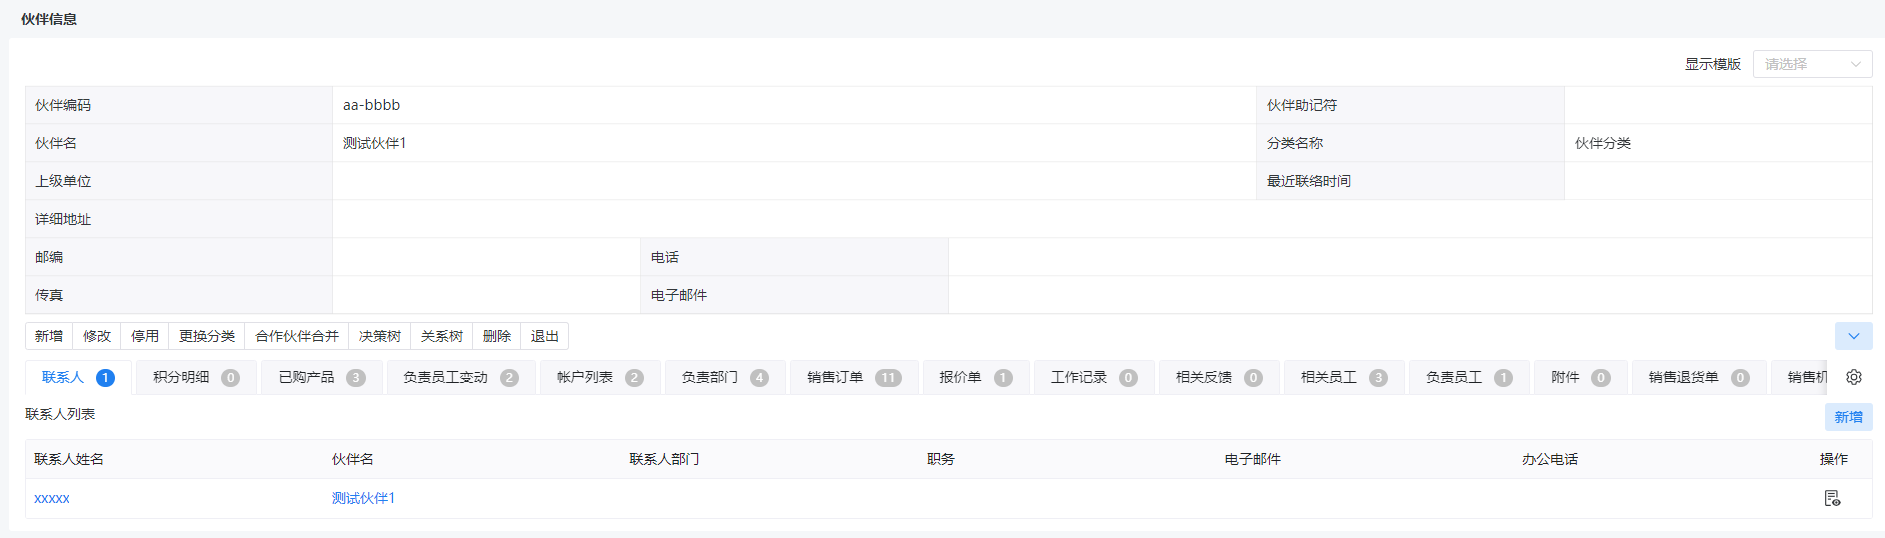Screen dimensions: 1885x538
Task: Click the 删除 button
Action: click(497, 336)
